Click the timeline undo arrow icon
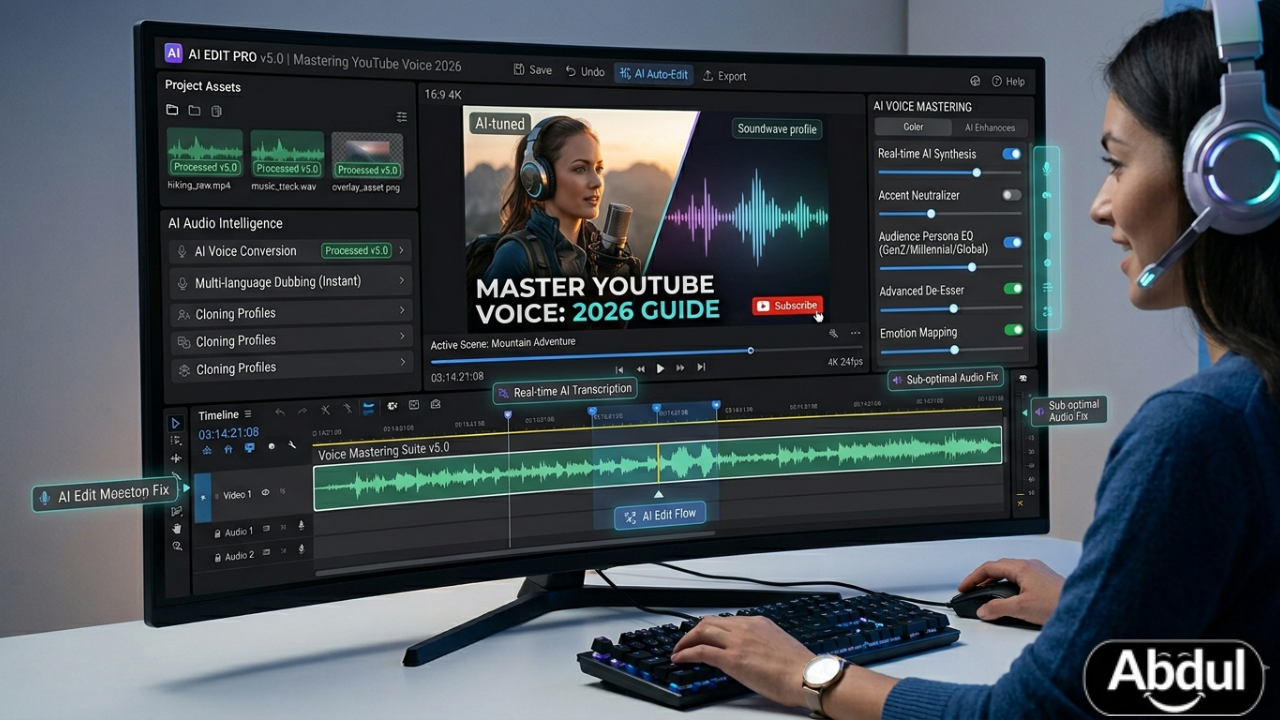This screenshot has width=1280, height=720. pos(280,412)
